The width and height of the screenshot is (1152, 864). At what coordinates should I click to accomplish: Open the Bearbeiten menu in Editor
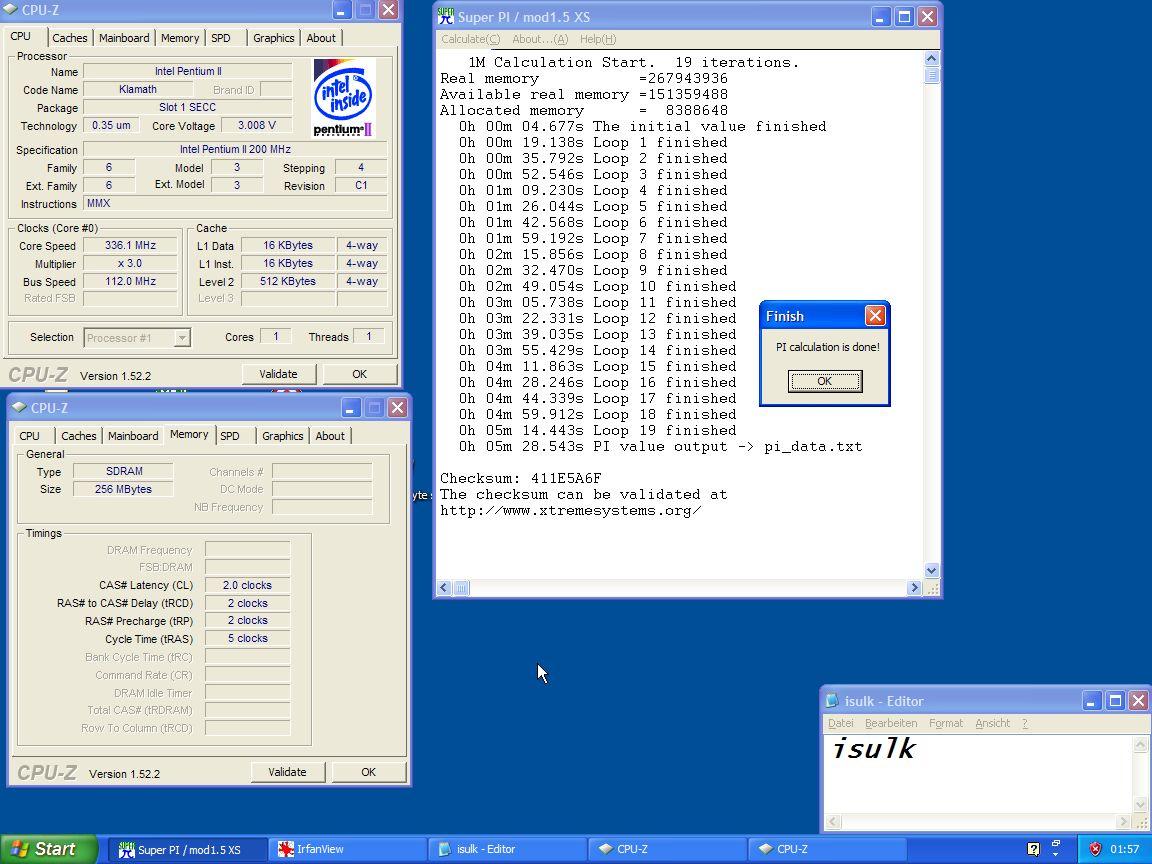[x=891, y=724]
